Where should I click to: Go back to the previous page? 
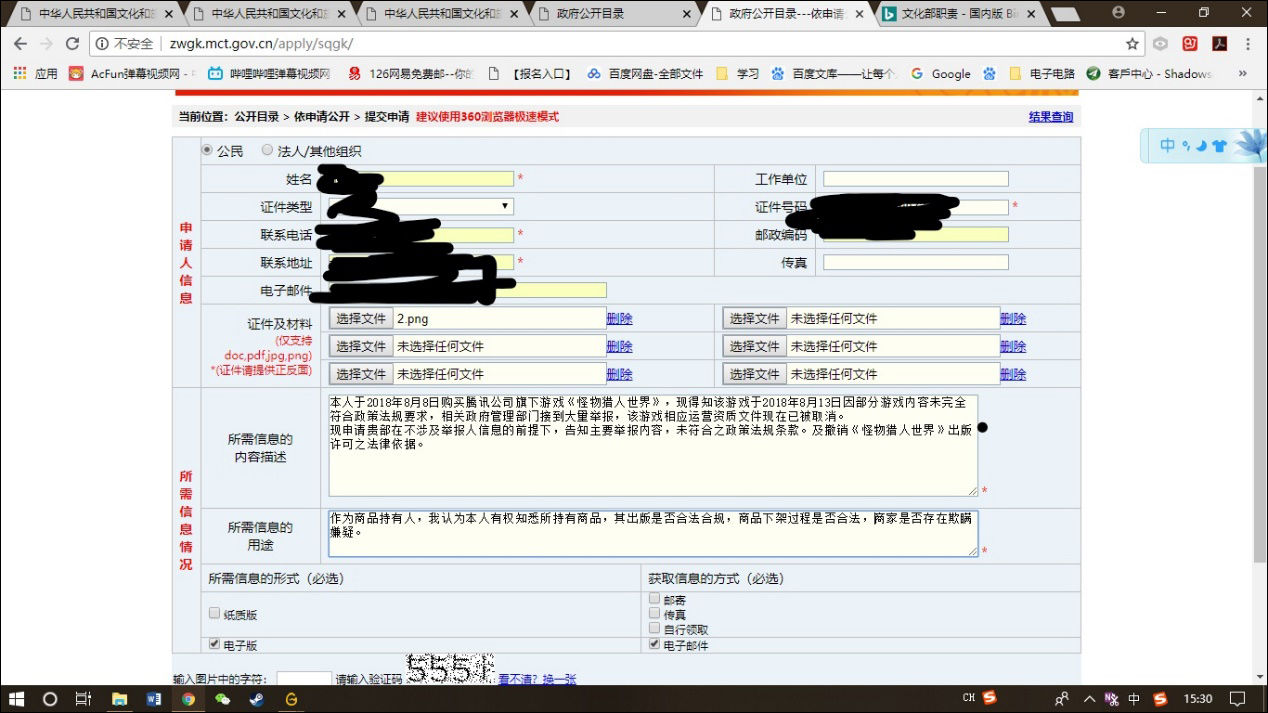20,44
